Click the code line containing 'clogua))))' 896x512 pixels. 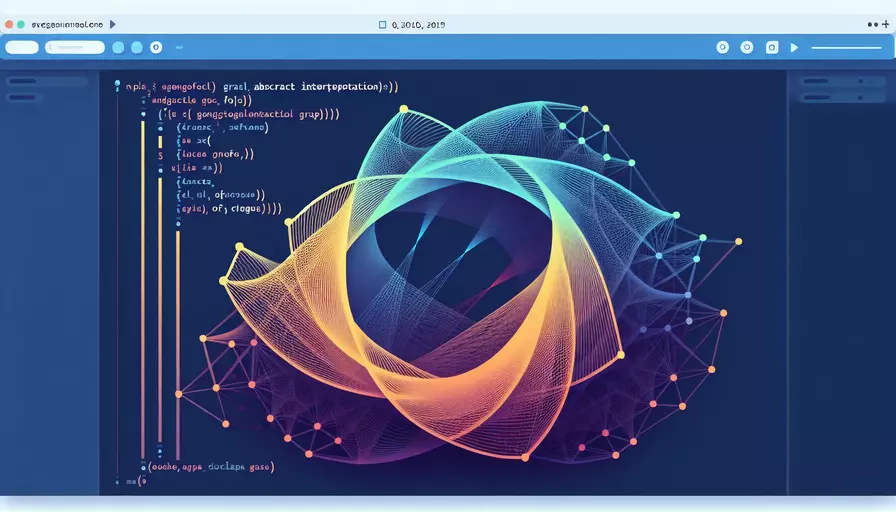tap(229, 209)
